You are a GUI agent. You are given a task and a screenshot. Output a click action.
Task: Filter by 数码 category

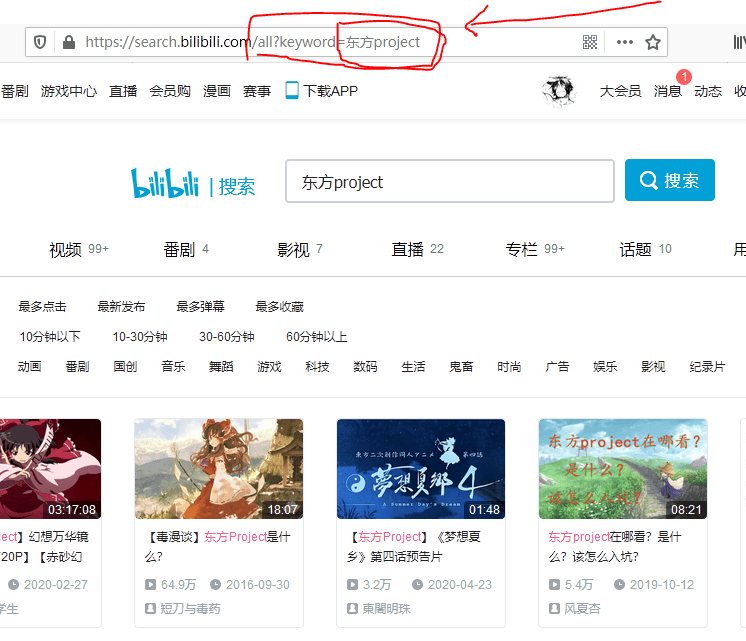(x=365, y=366)
